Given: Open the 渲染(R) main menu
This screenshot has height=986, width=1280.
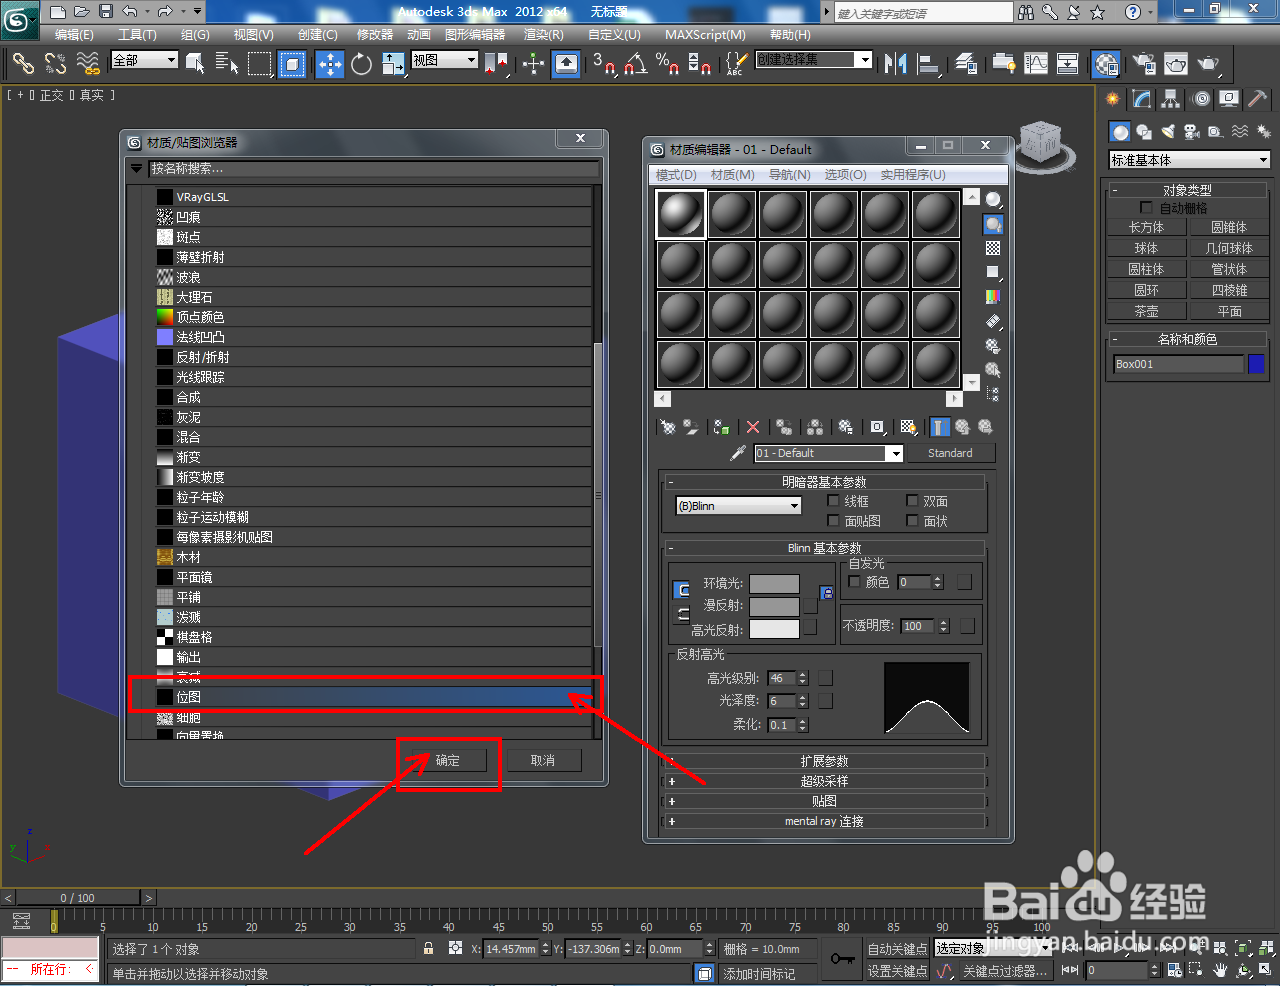Looking at the screenshot, I should click(x=544, y=35).
